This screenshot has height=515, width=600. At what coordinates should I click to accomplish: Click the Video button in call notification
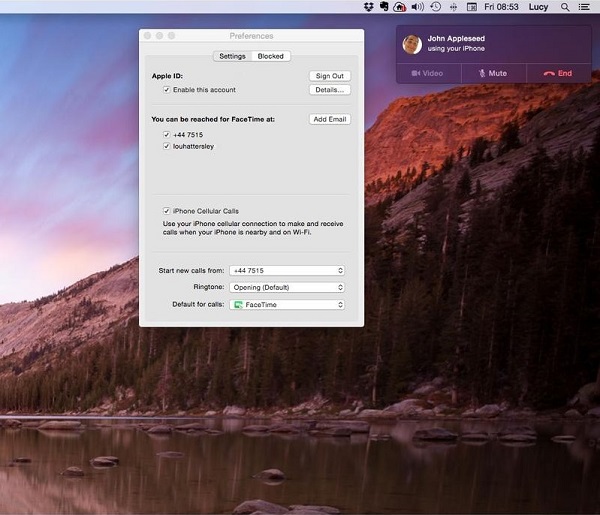(x=429, y=73)
